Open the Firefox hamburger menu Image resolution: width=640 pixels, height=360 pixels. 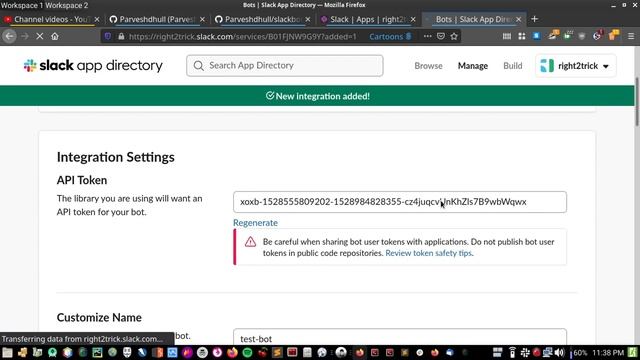tap(631, 36)
